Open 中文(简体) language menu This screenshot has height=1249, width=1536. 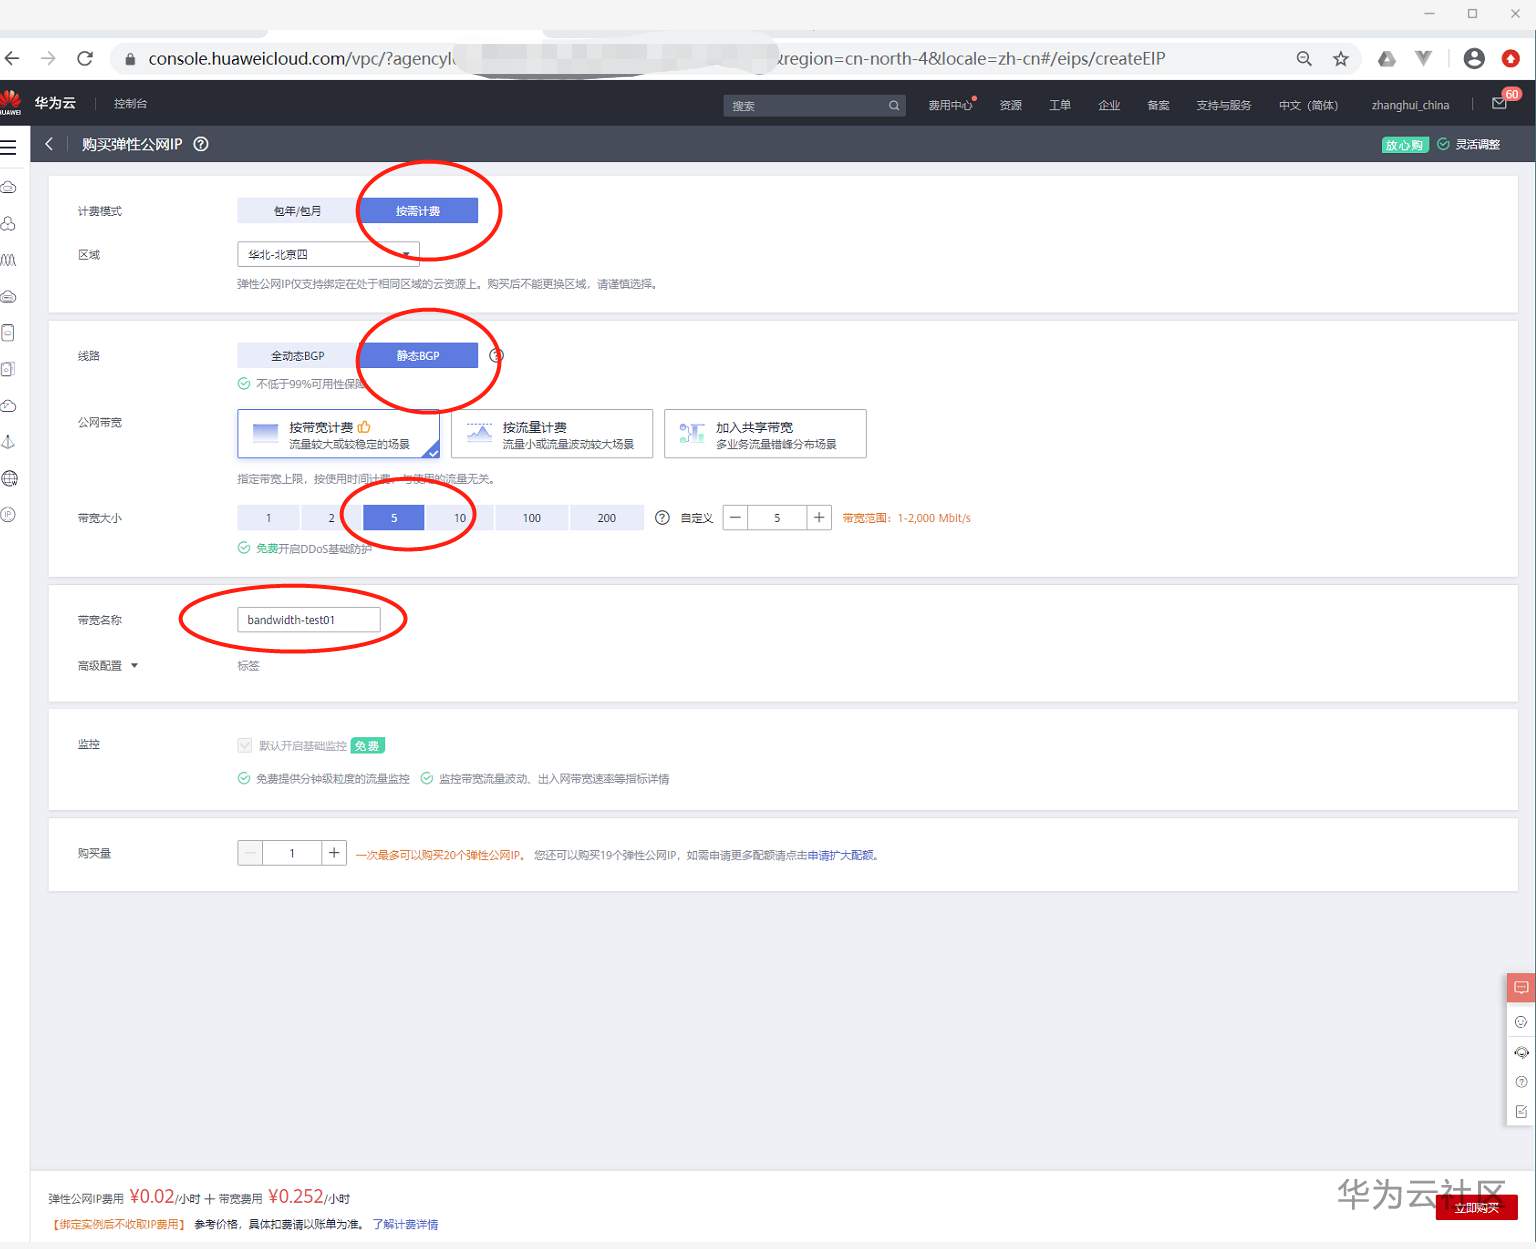1308,105
